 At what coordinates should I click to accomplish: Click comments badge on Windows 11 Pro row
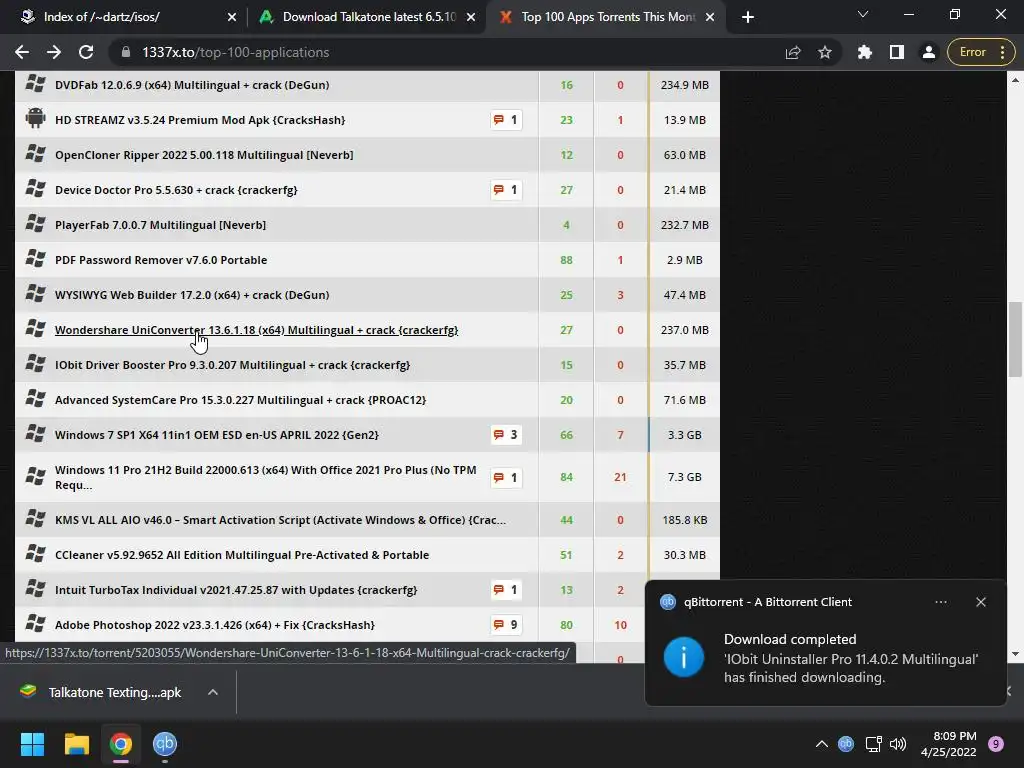point(506,477)
